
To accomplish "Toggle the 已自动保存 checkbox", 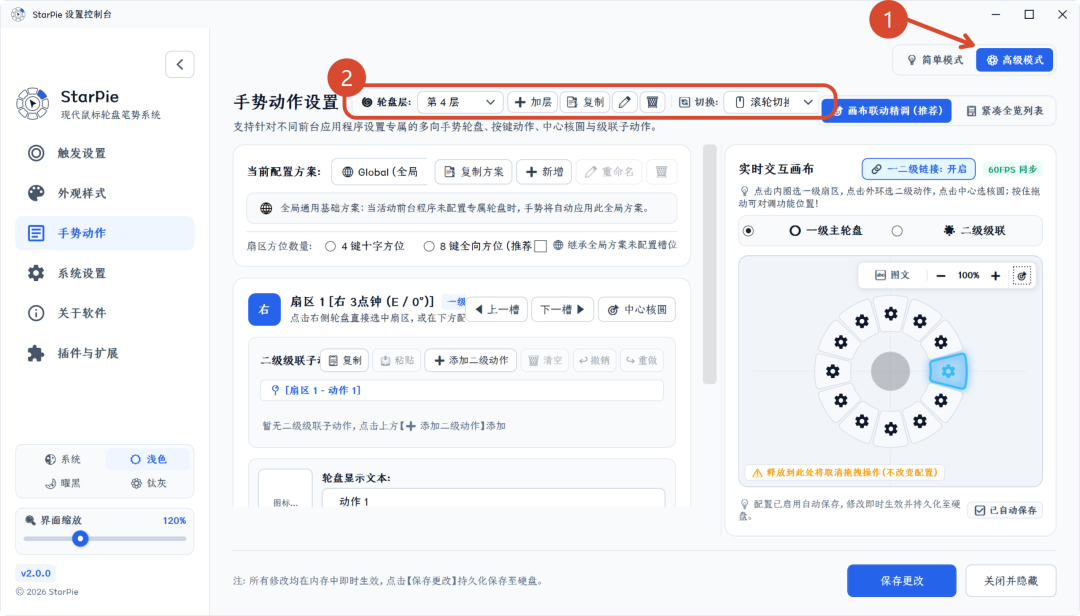I will pyautogui.click(x=980, y=511).
